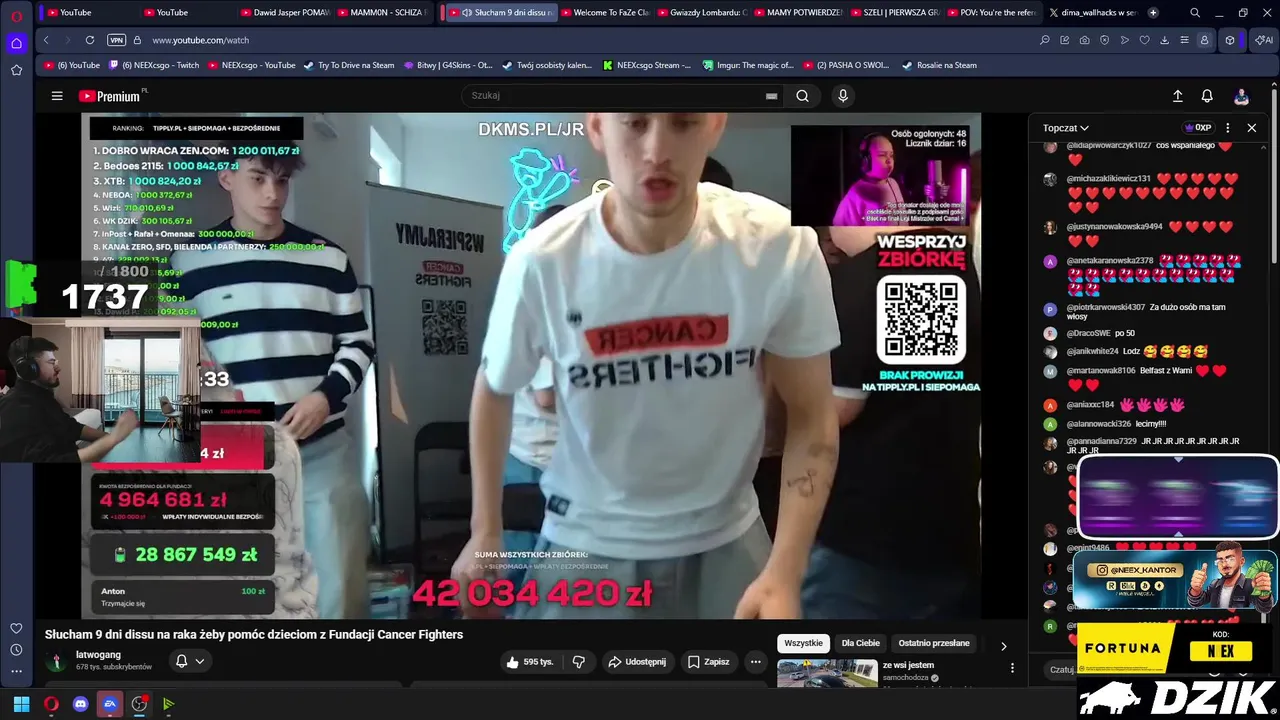The width and height of the screenshot is (1280, 720).
Task: Open 'Try To Drive na Steam' bookmark
Action: tap(348, 65)
